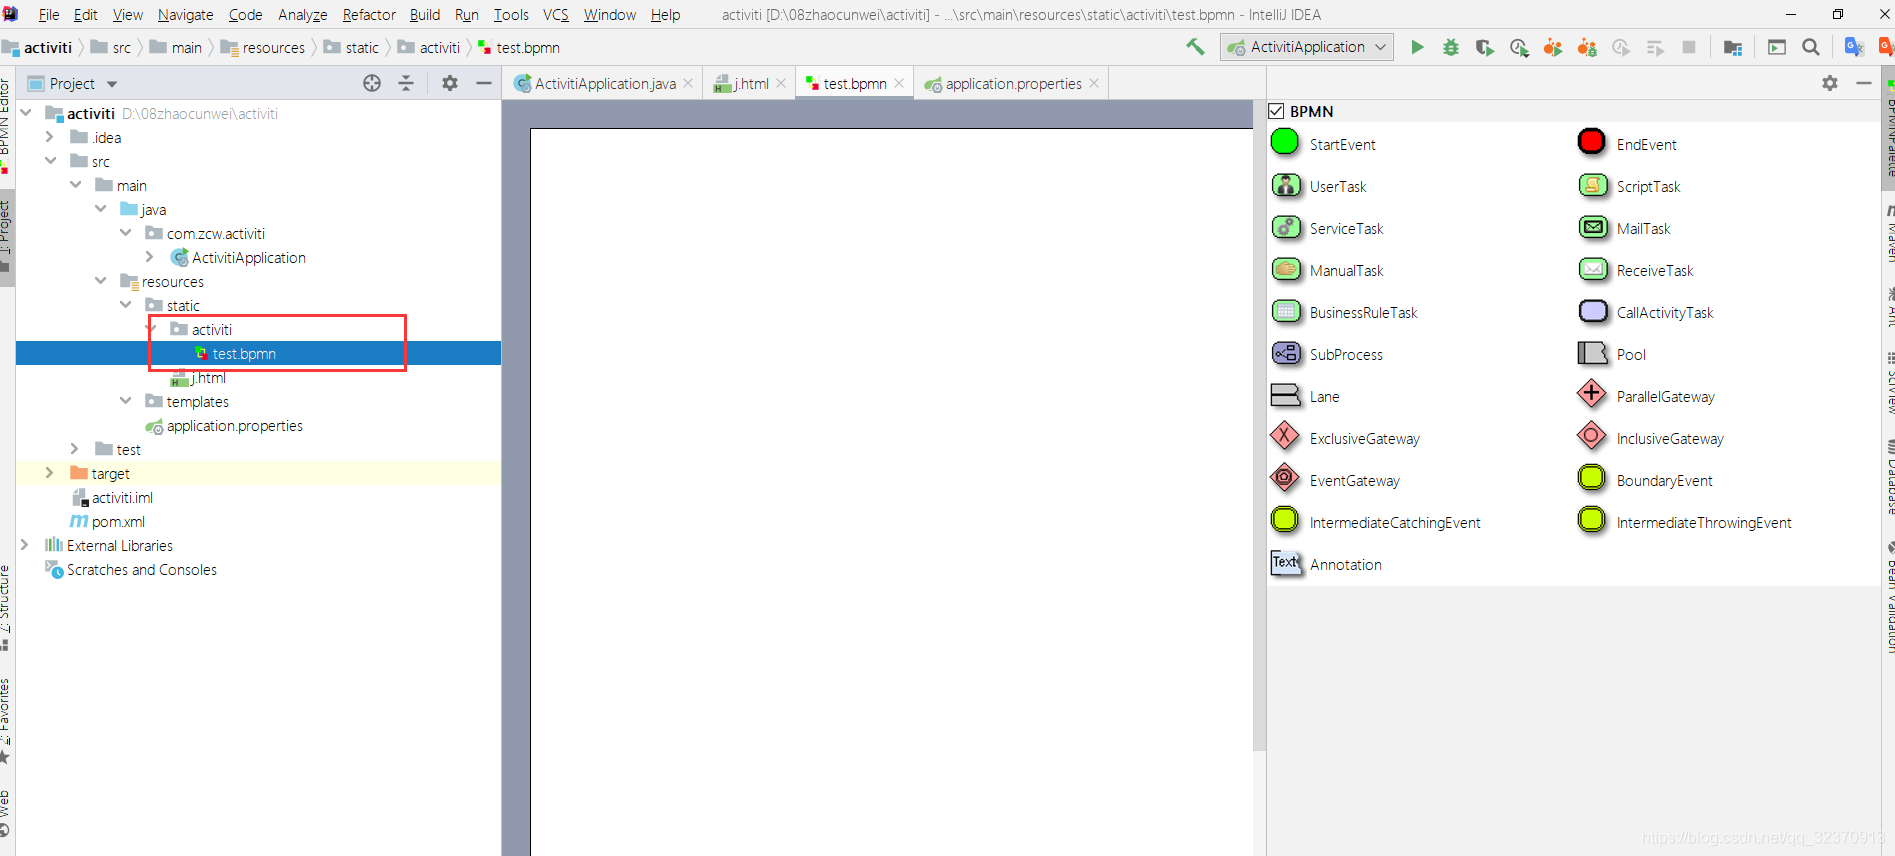Screen dimensions: 1895x856
Task: Select the Pool palette icon
Action: pos(1592,354)
